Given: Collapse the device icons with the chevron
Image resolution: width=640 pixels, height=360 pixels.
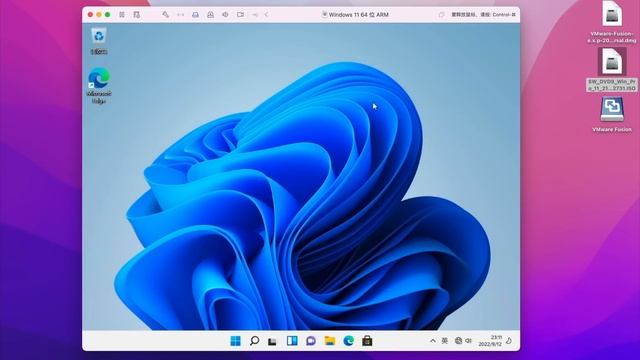Looking at the screenshot, I should [x=266, y=15].
